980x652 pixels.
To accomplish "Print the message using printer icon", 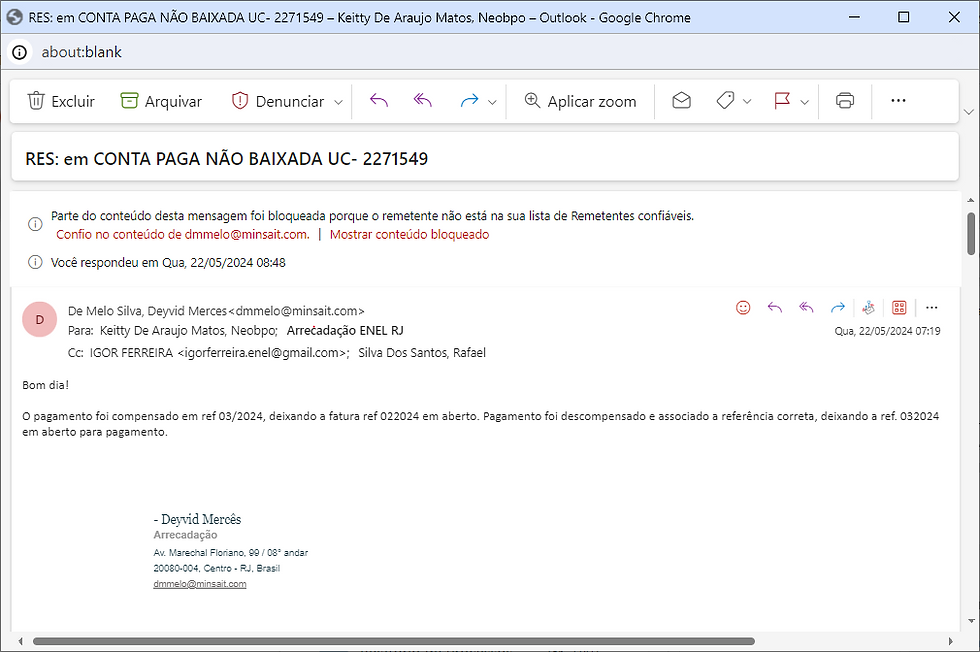I will tap(845, 101).
